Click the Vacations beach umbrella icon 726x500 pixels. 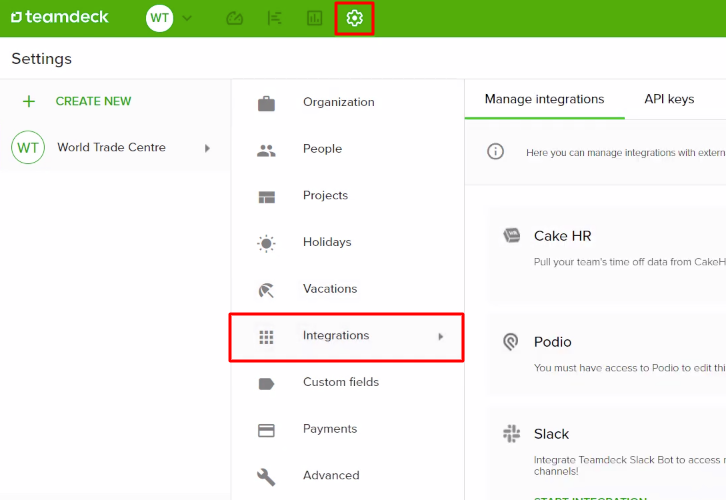point(266,290)
